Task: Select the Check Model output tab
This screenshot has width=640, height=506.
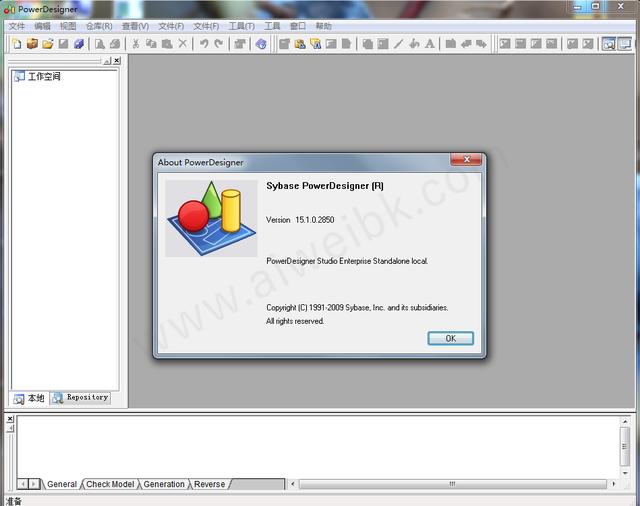Action: [x=110, y=484]
